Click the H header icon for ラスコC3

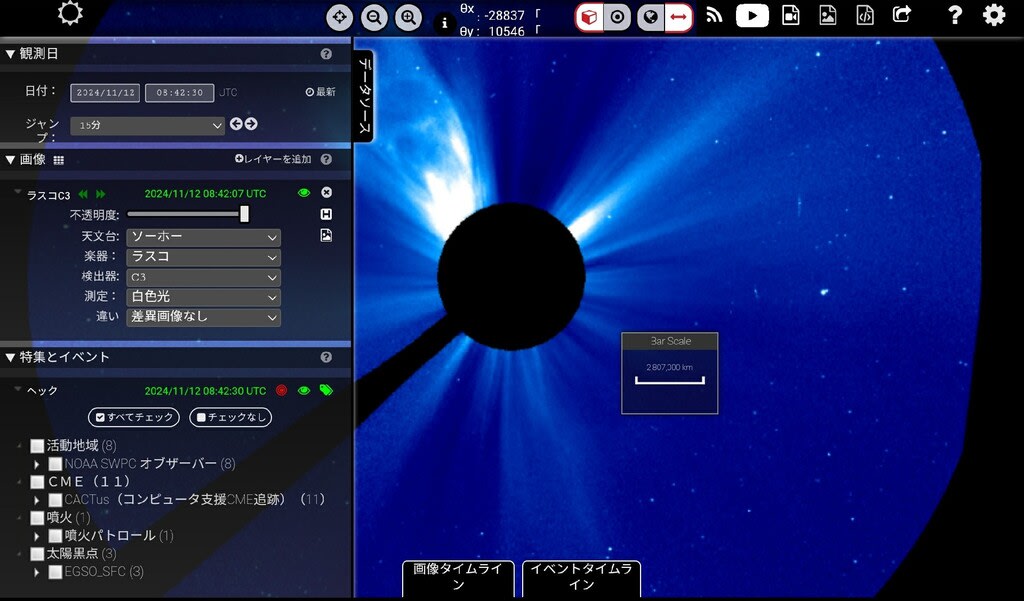326,214
